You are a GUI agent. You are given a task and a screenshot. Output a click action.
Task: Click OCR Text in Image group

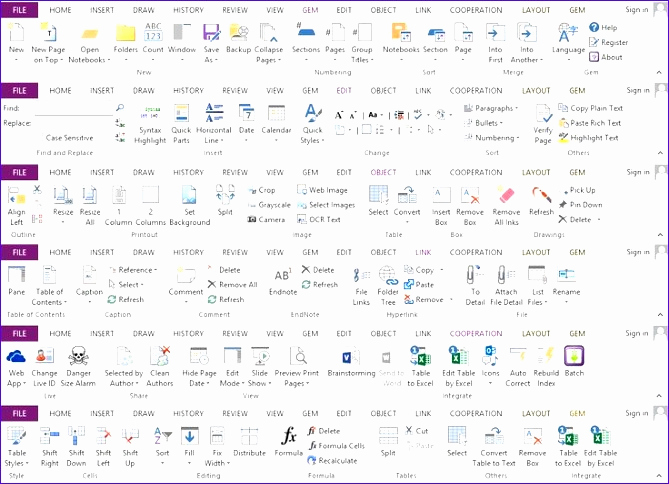pos(319,219)
